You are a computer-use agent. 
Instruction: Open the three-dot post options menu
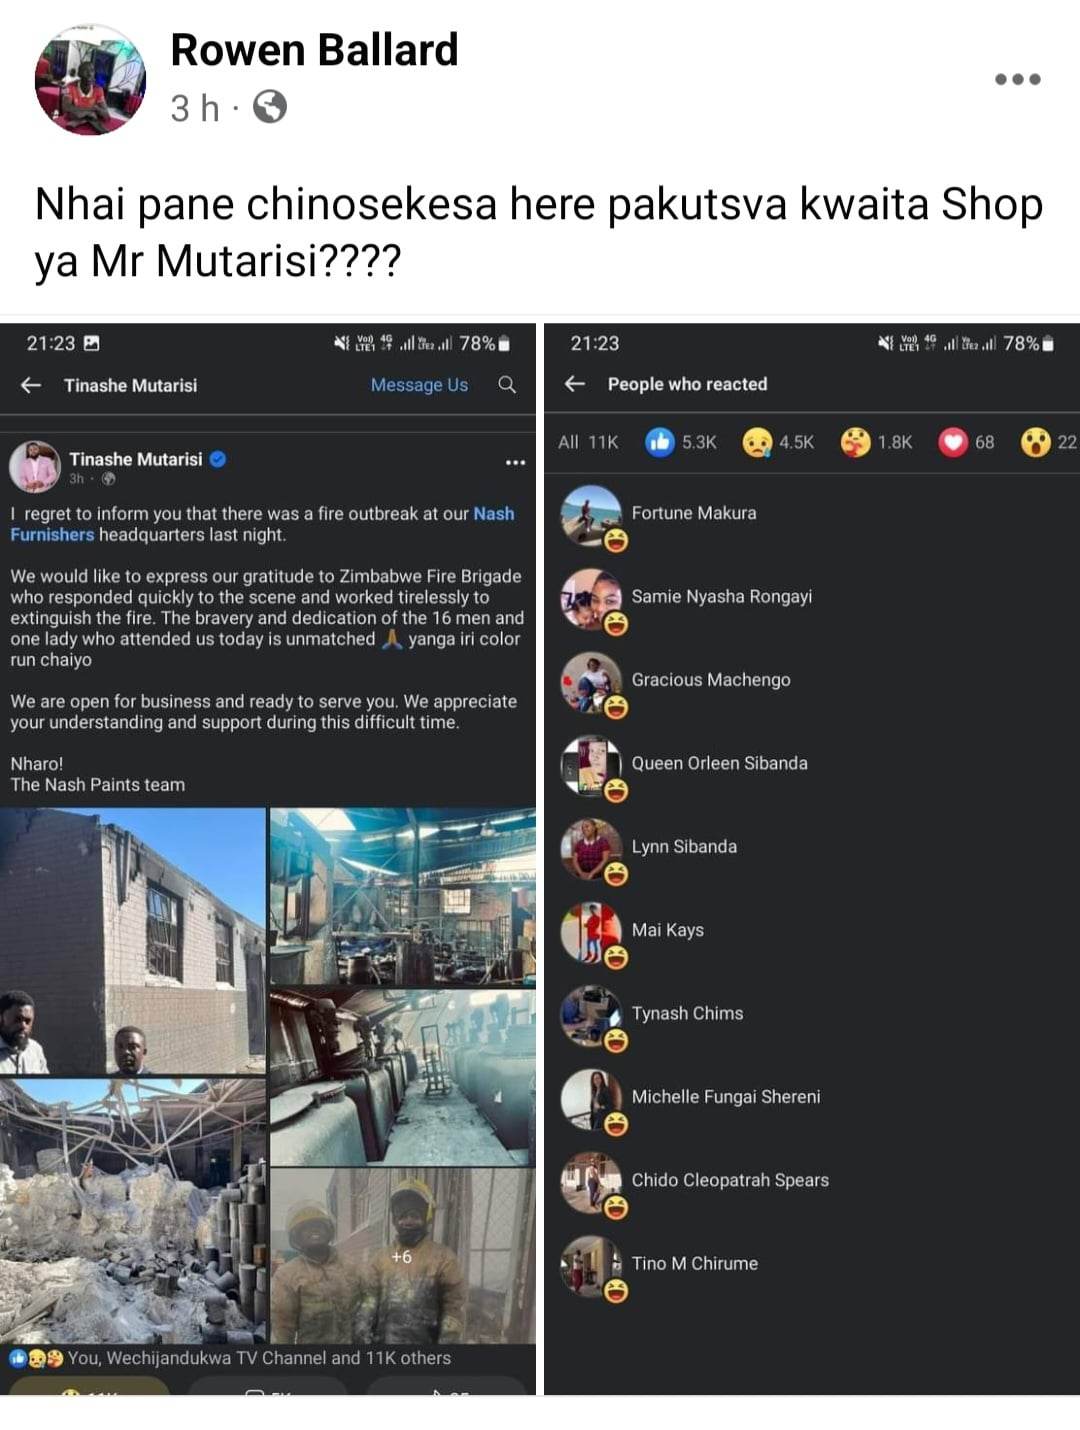(x=1017, y=79)
